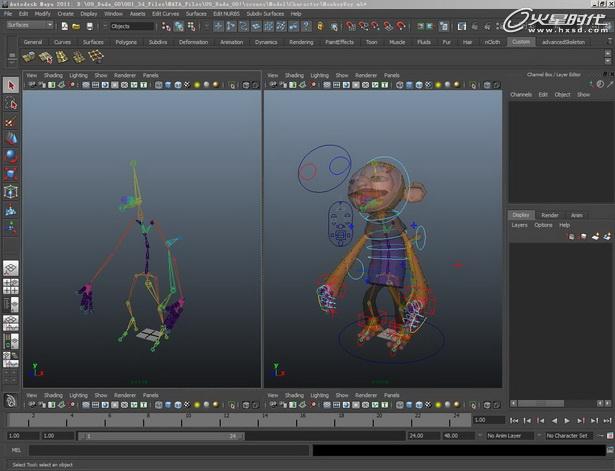This screenshot has width=615, height=471.
Task: Click the 48.00 animation end field
Action: [x=458, y=436]
